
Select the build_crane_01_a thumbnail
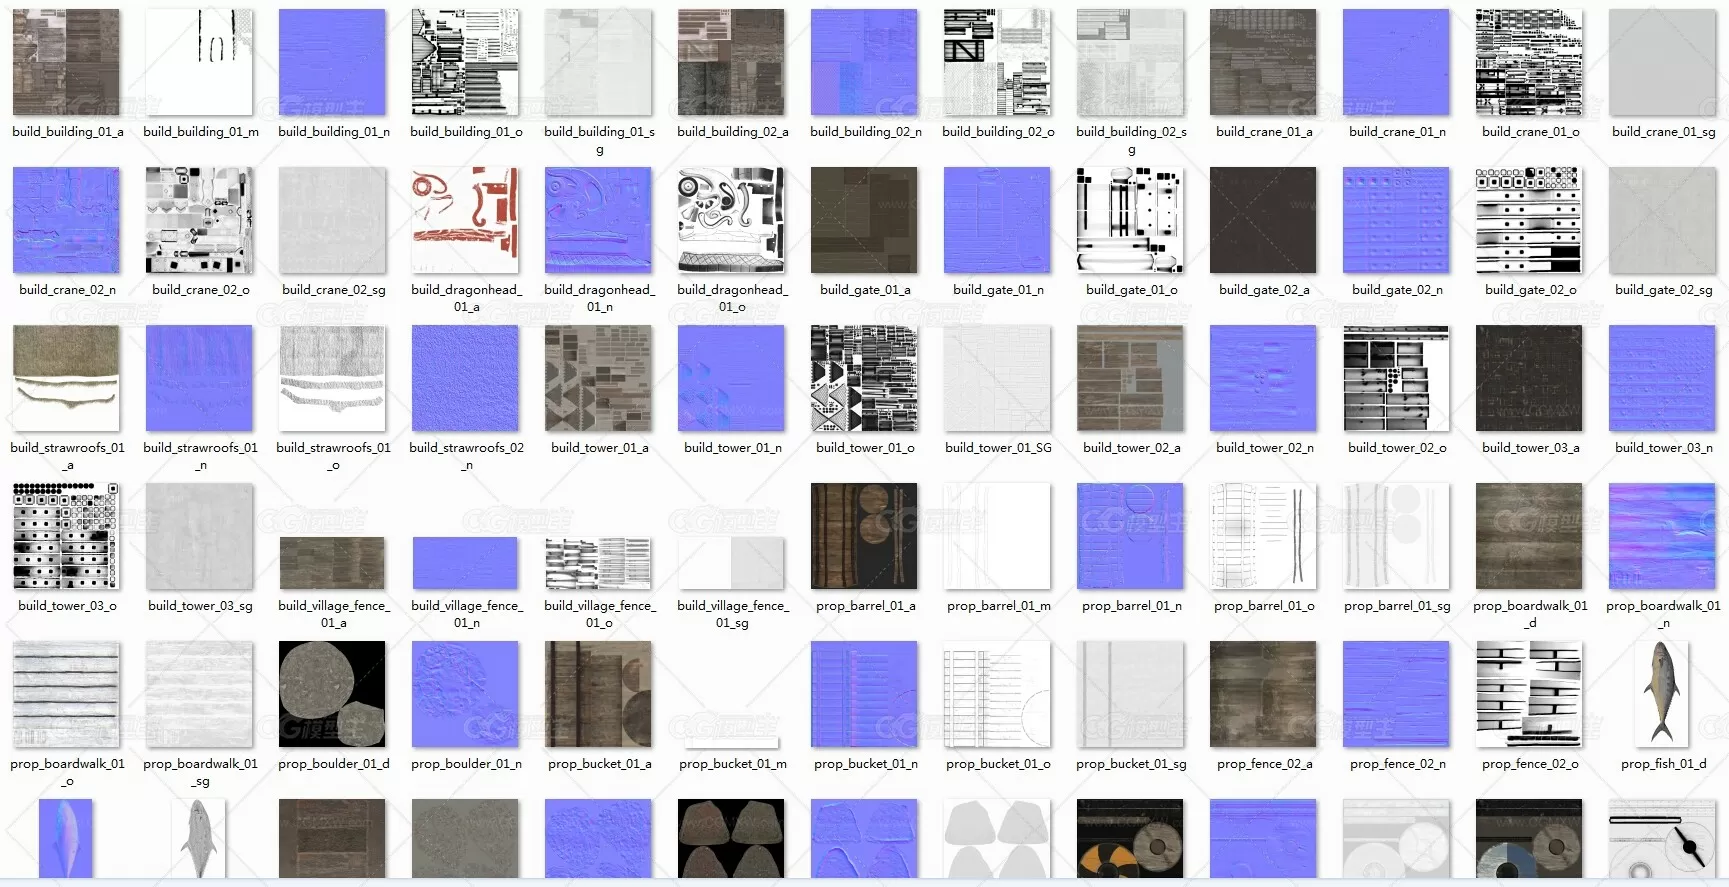pos(1263,62)
